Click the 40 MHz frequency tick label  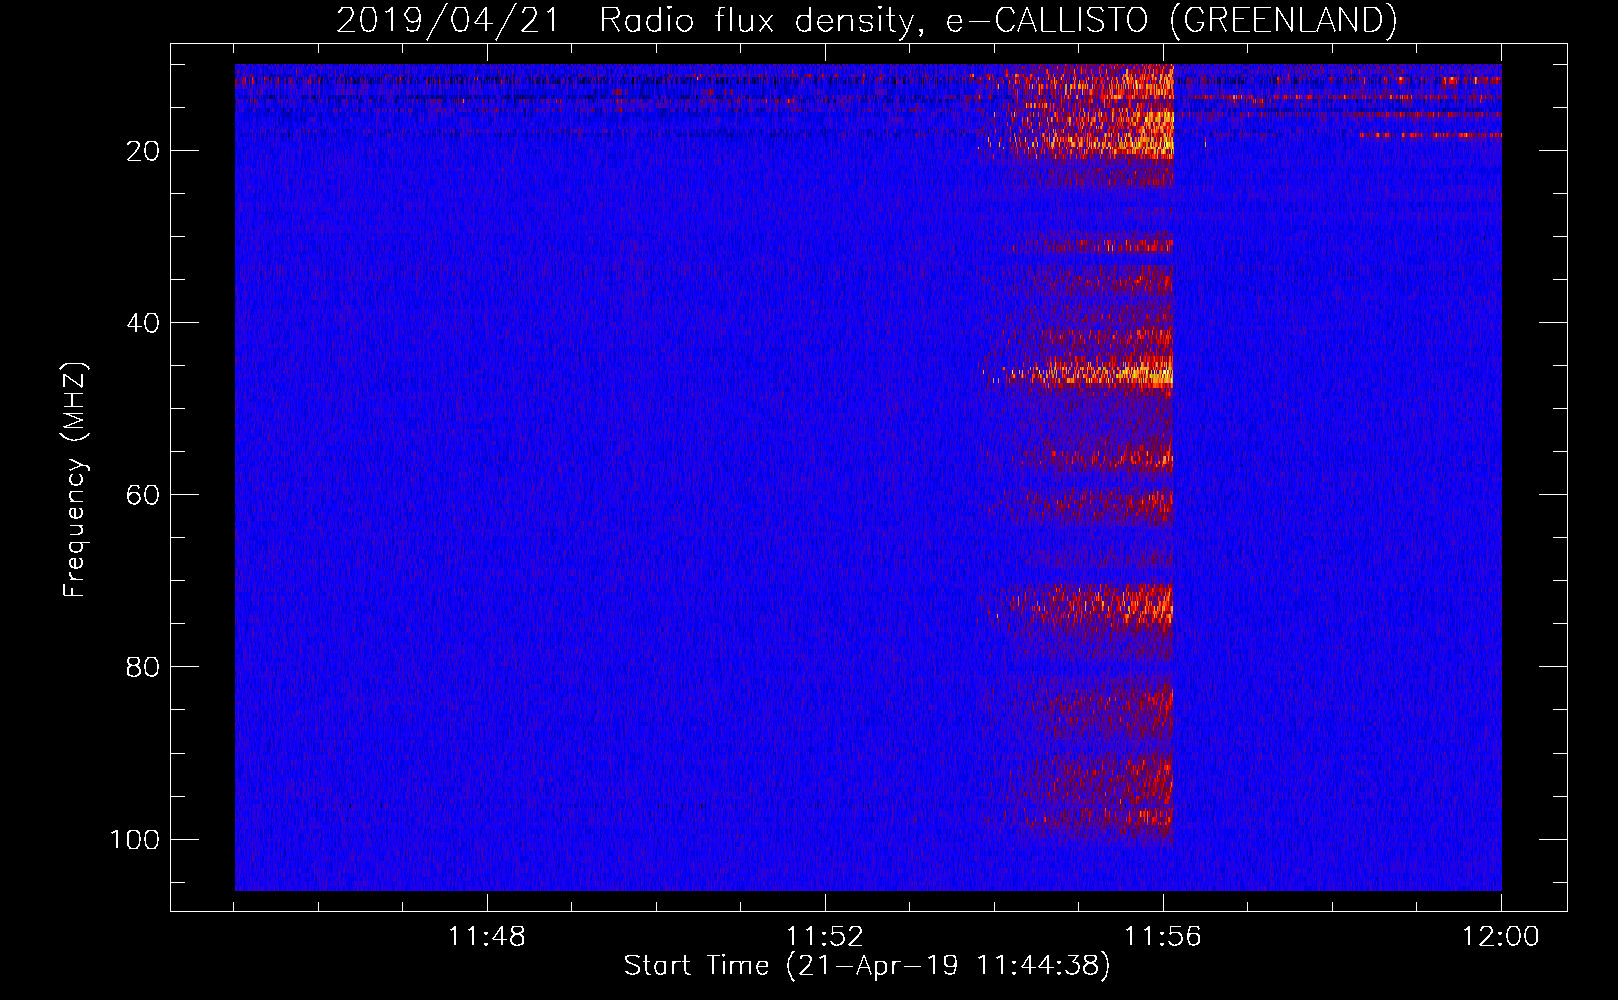pyautogui.click(x=143, y=323)
